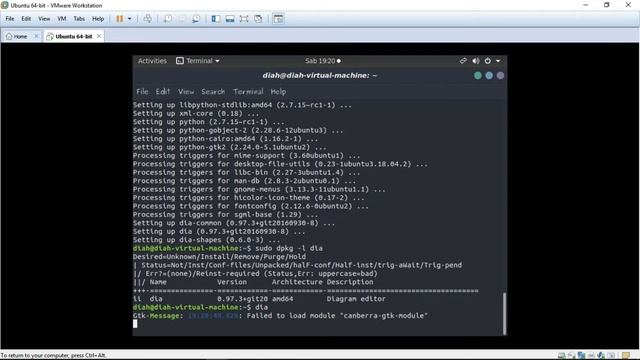Click the 'sudo dpkg -l dia' command text
Viewport: 640px width, 360px height.
289,248
